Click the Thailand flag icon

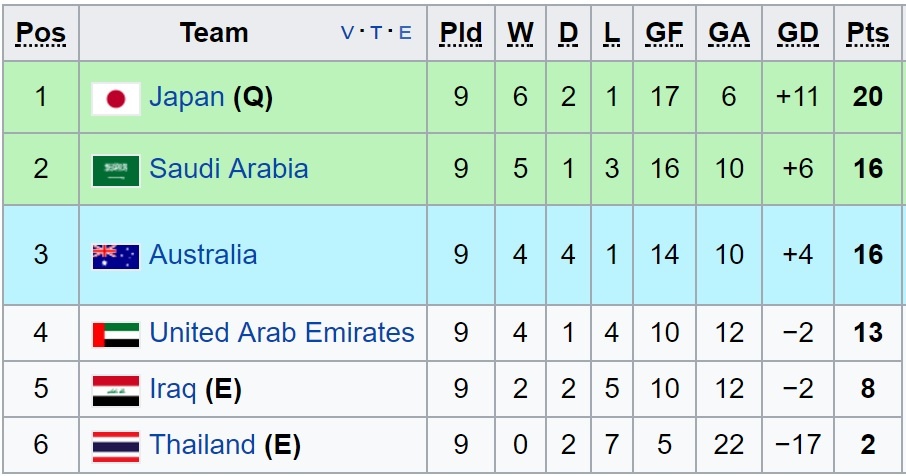click(116, 446)
